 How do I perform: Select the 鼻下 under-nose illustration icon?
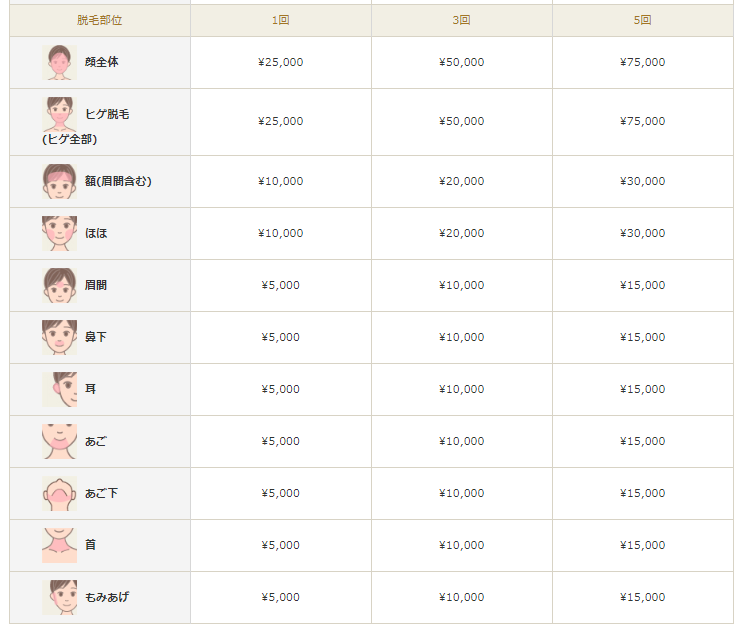59,337
